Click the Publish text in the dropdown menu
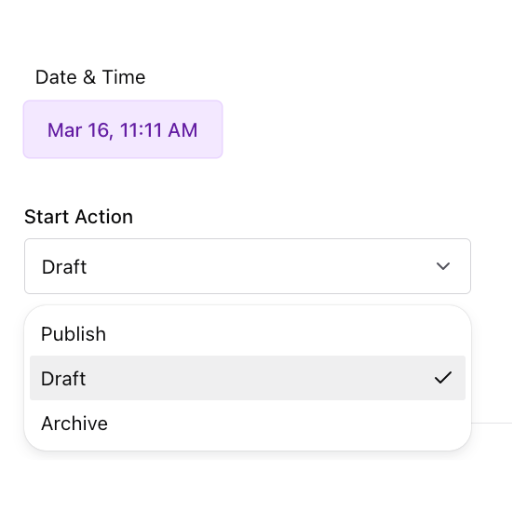512x512 pixels. tap(73, 334)
